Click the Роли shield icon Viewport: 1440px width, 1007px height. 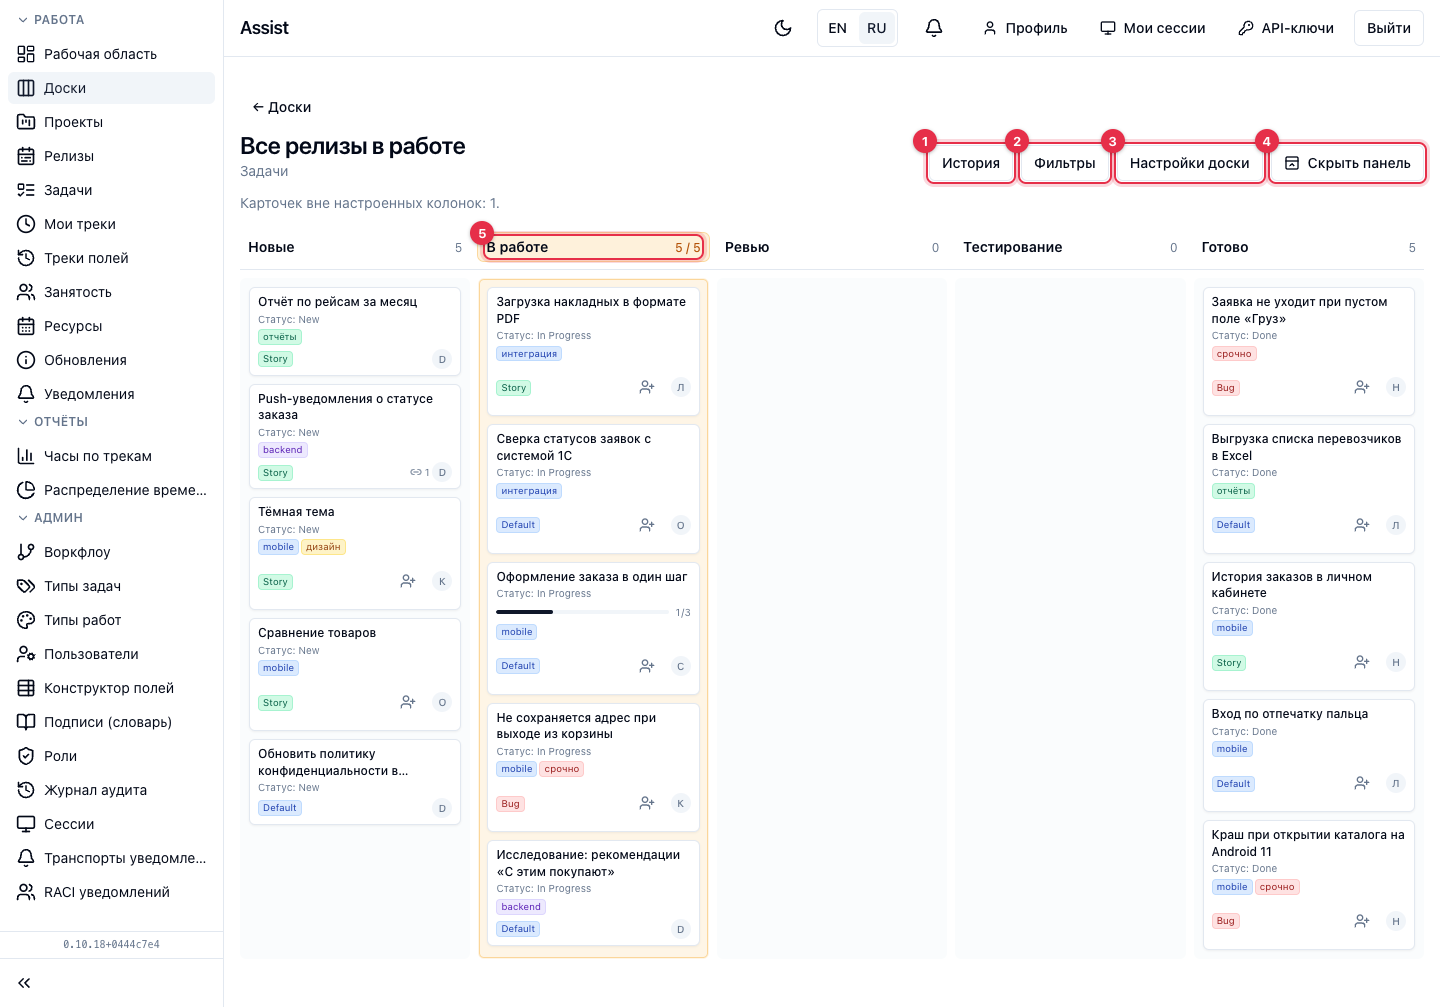[26, 756]
